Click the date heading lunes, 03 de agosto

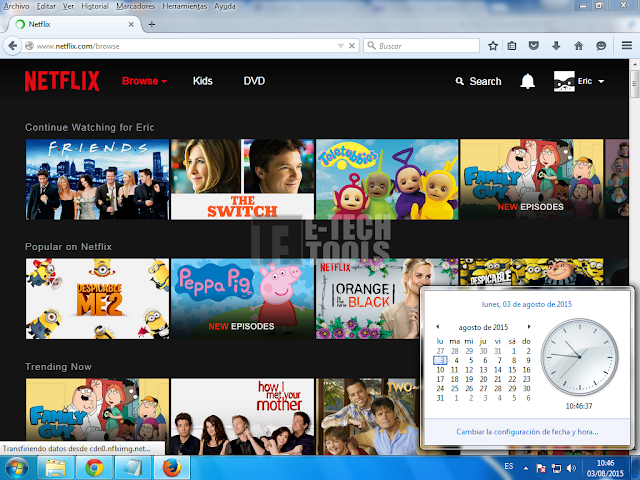[x=527, y=304]
